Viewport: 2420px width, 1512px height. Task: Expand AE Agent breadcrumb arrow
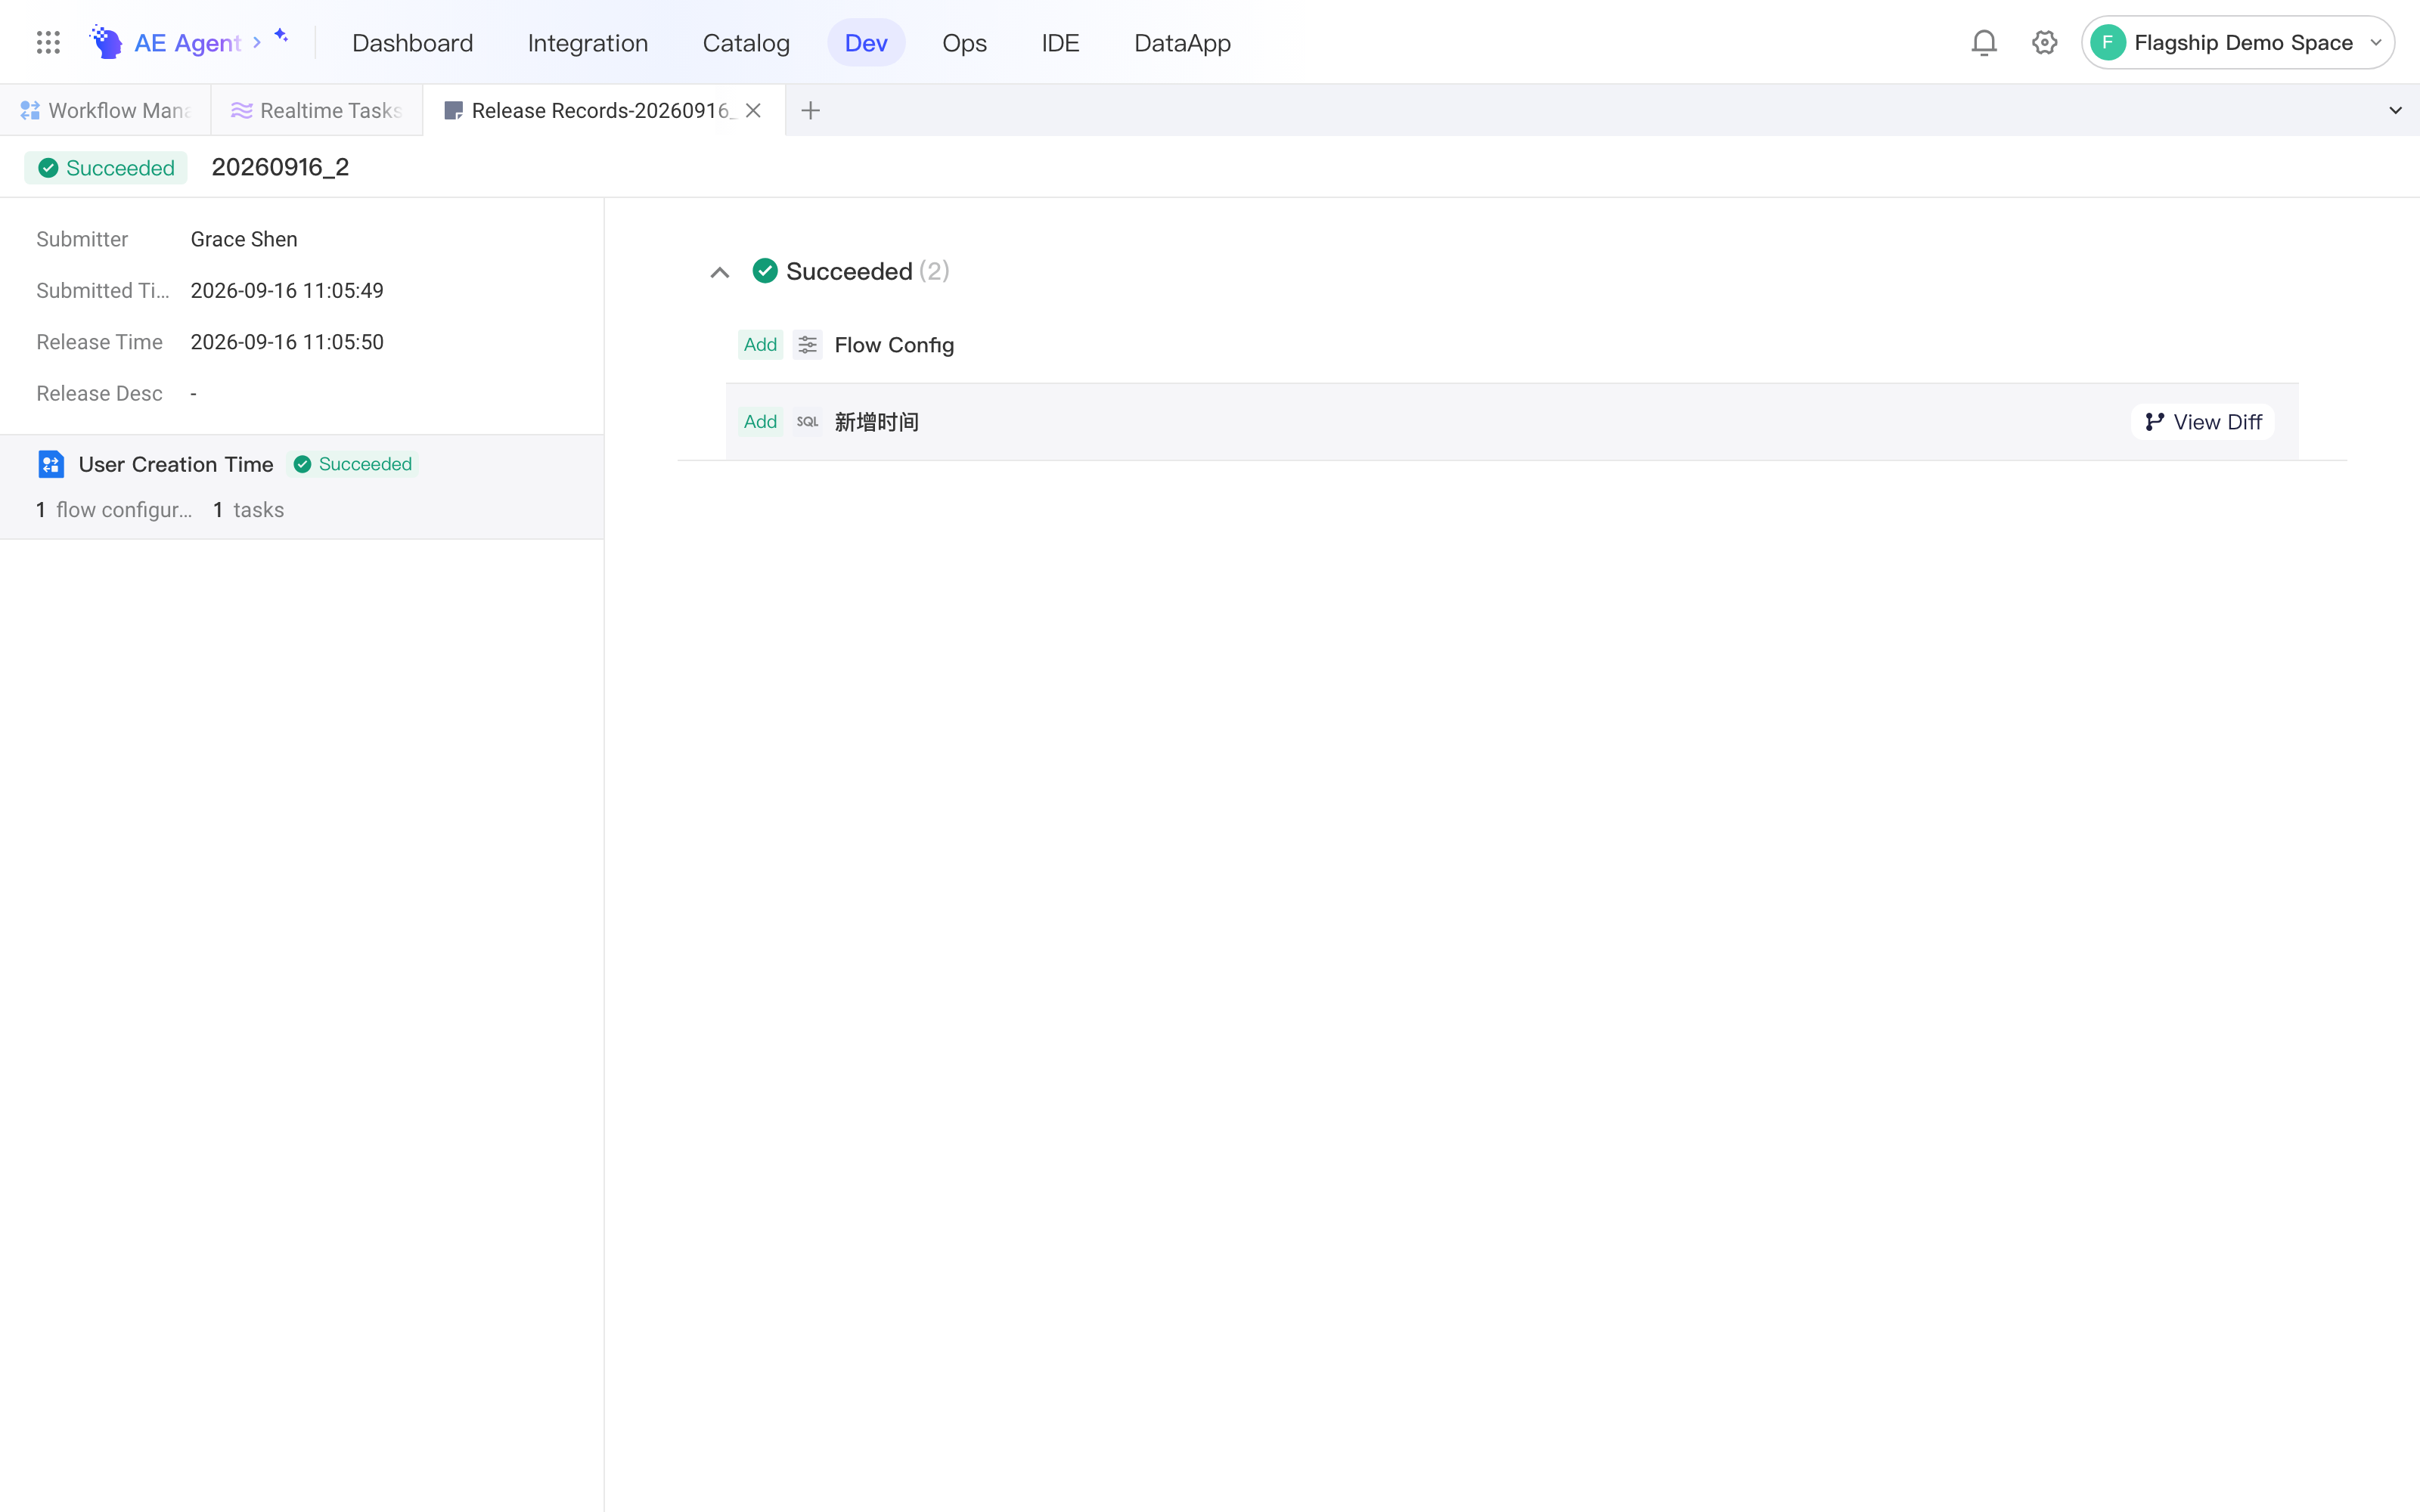(257, 42)
